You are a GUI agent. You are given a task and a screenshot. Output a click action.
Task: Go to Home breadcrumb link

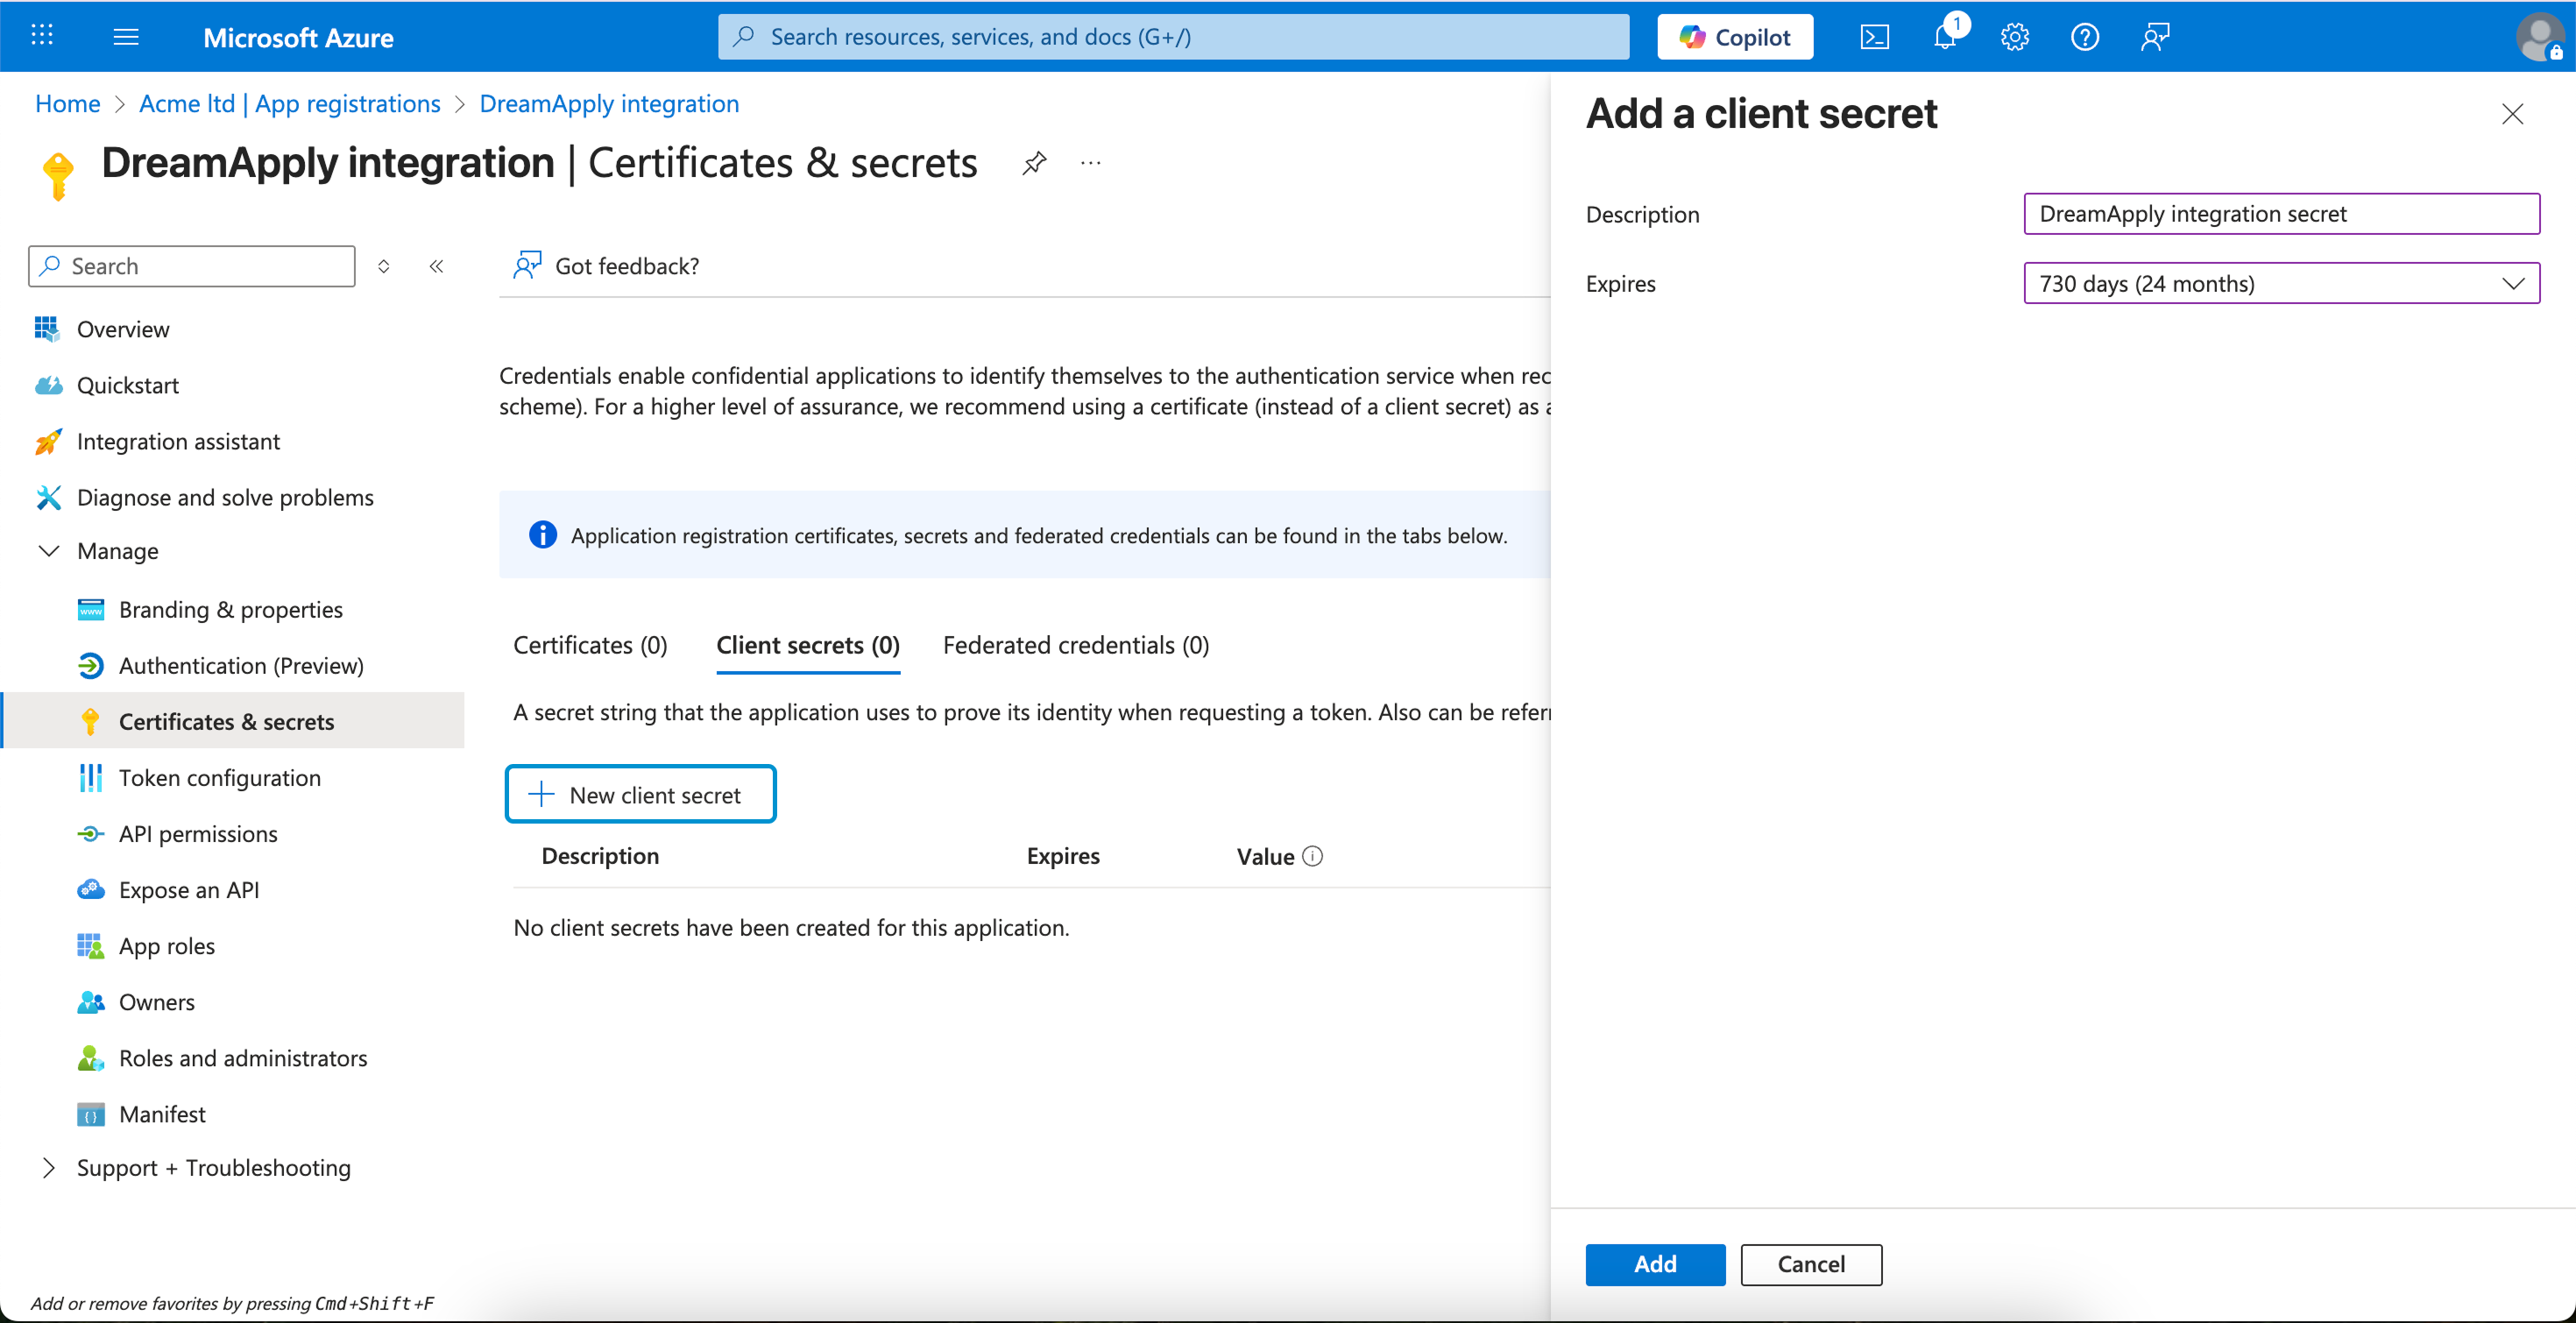point(67,103)
